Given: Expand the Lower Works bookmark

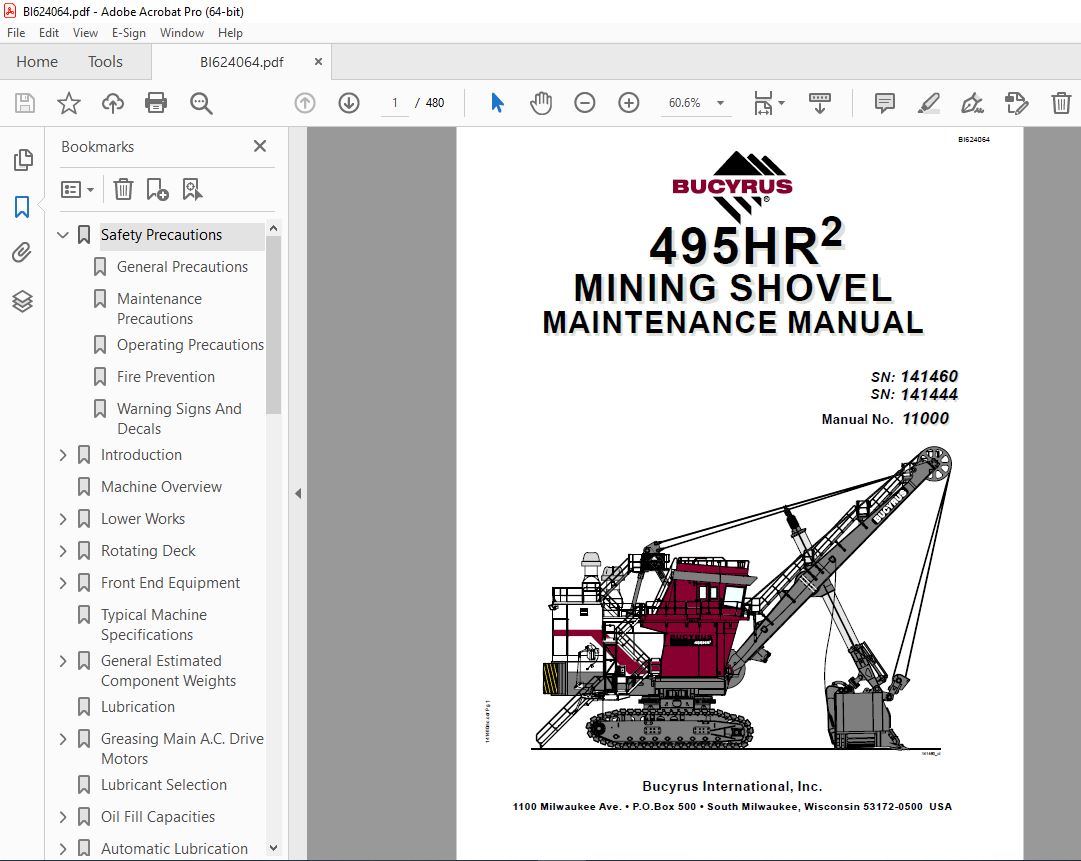Looking at the screenshot, I should [63, 519].
